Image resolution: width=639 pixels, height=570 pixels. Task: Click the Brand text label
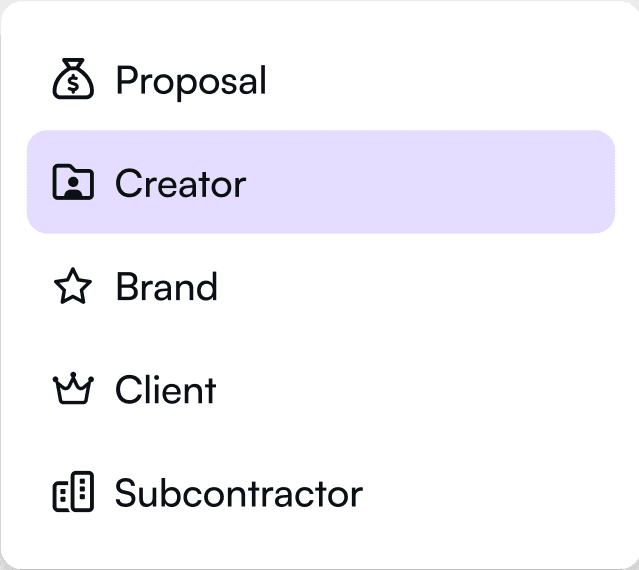(x=167, y=286)
